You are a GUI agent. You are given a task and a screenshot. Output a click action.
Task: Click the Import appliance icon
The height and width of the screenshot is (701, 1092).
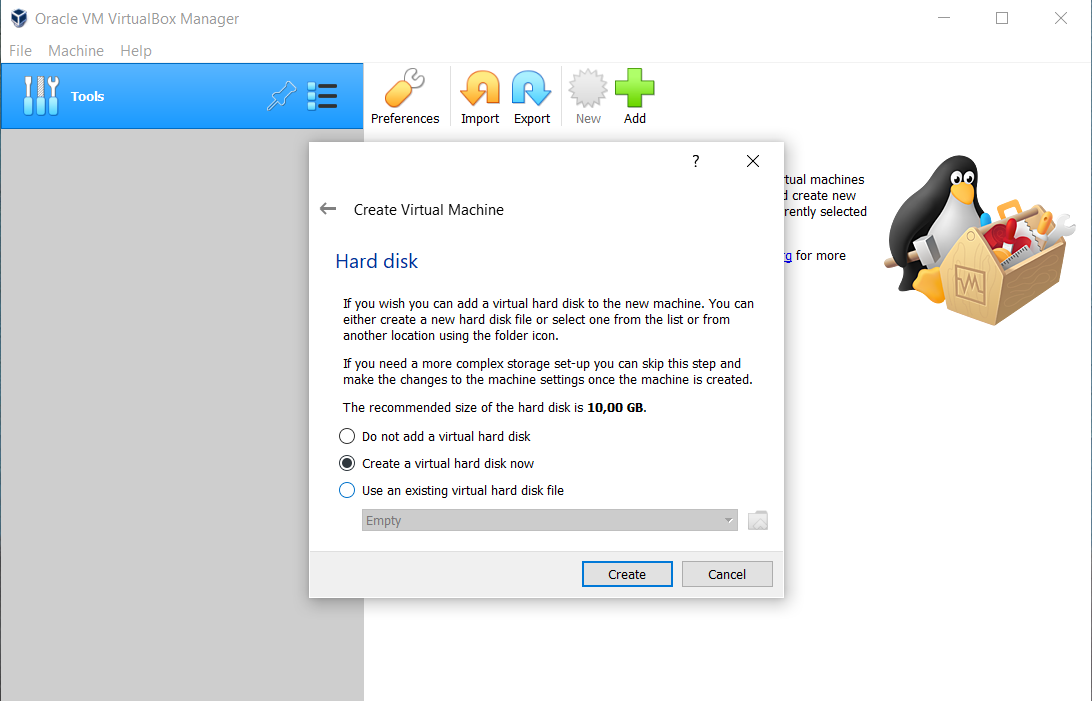click(x=480, y=97)
